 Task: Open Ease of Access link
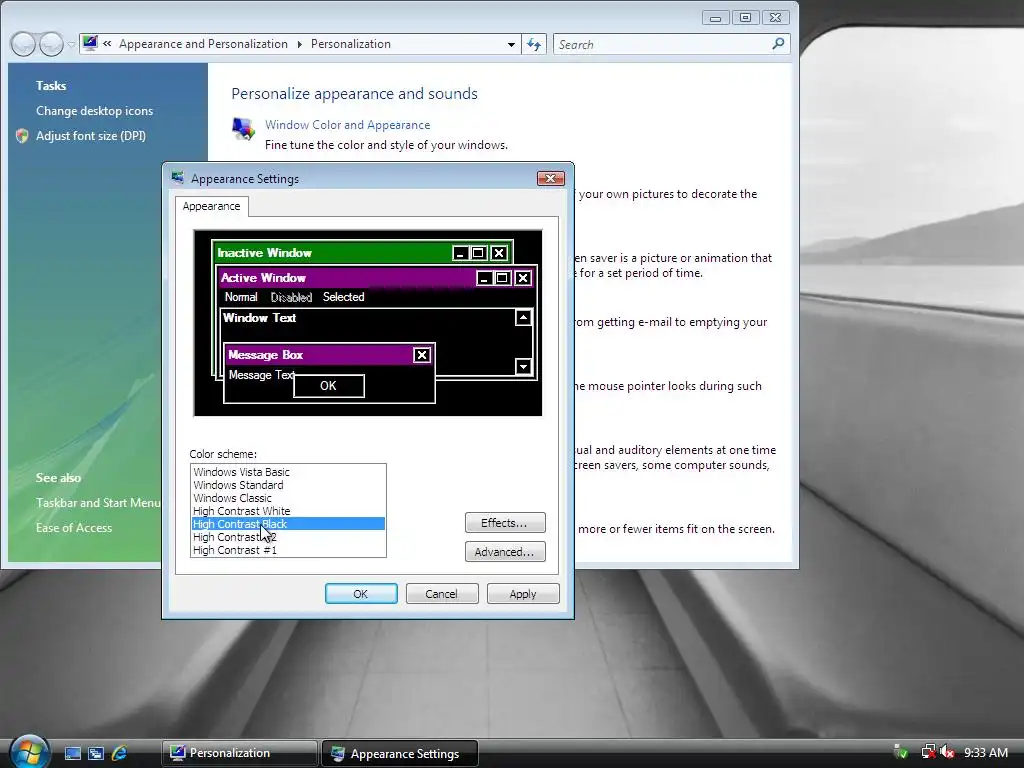tap(74, 528)
